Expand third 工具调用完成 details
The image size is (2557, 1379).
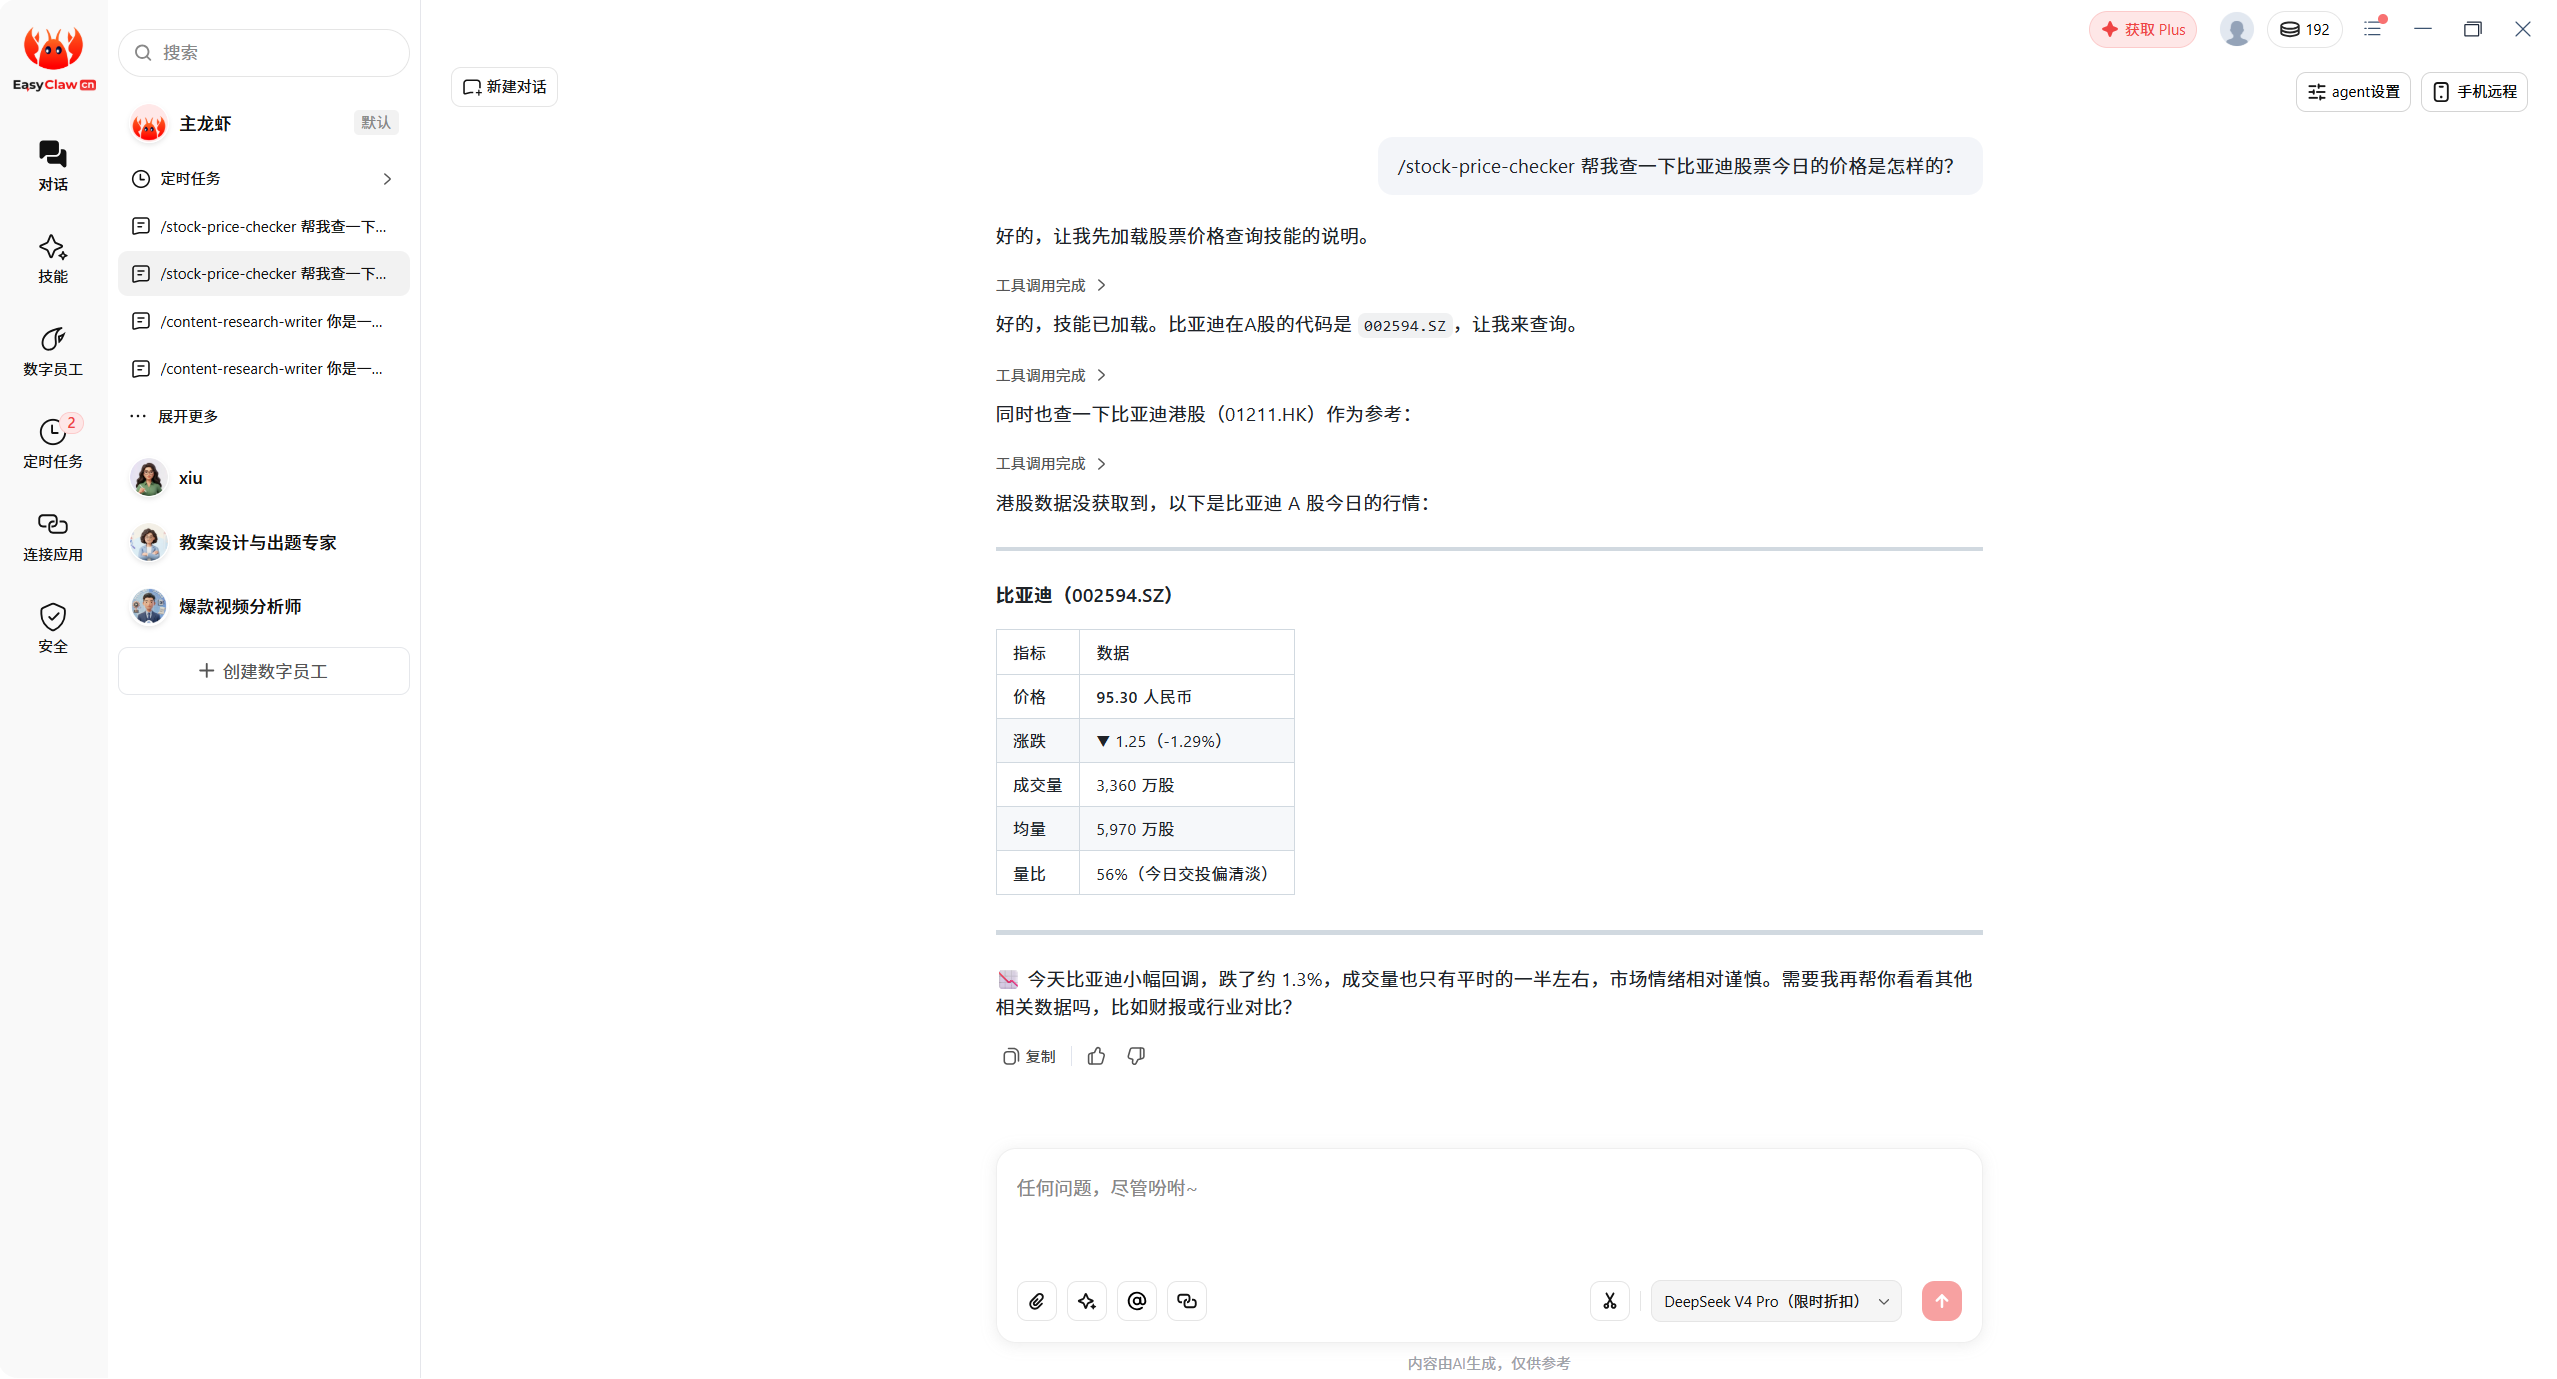[x=1050, y=464]
